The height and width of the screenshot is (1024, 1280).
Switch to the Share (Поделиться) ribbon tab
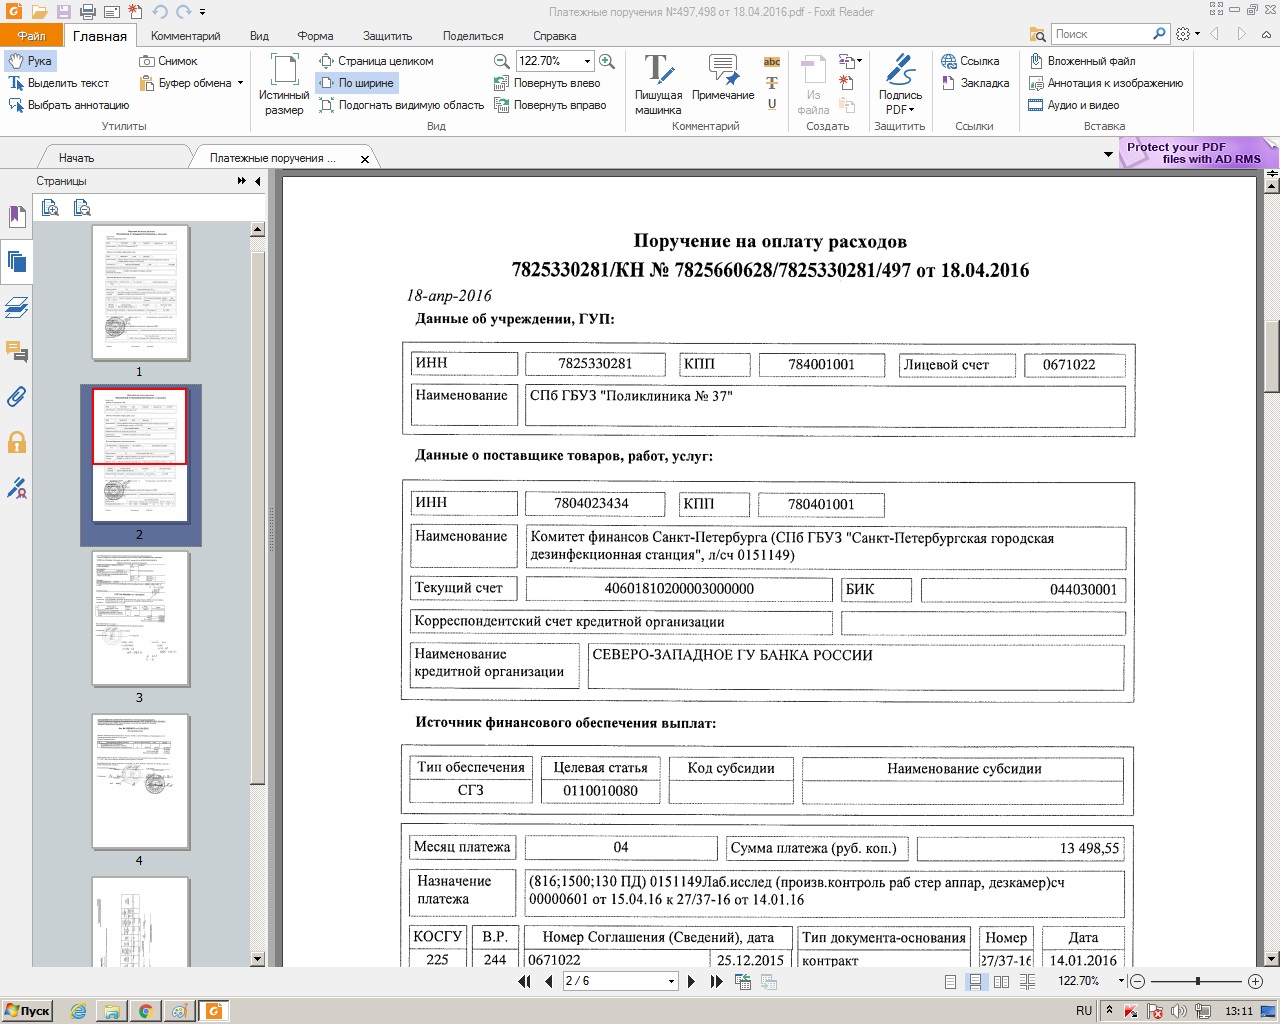tap(473, 36)
